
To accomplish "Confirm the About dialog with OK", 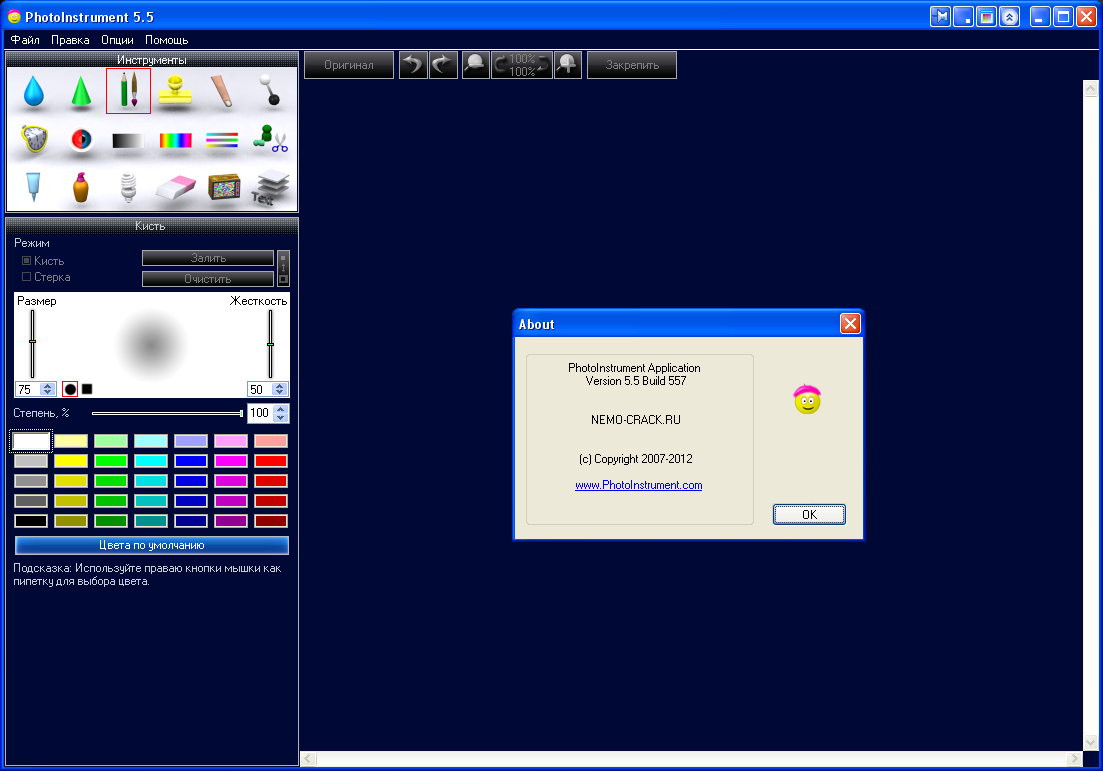I will (810, 514).
